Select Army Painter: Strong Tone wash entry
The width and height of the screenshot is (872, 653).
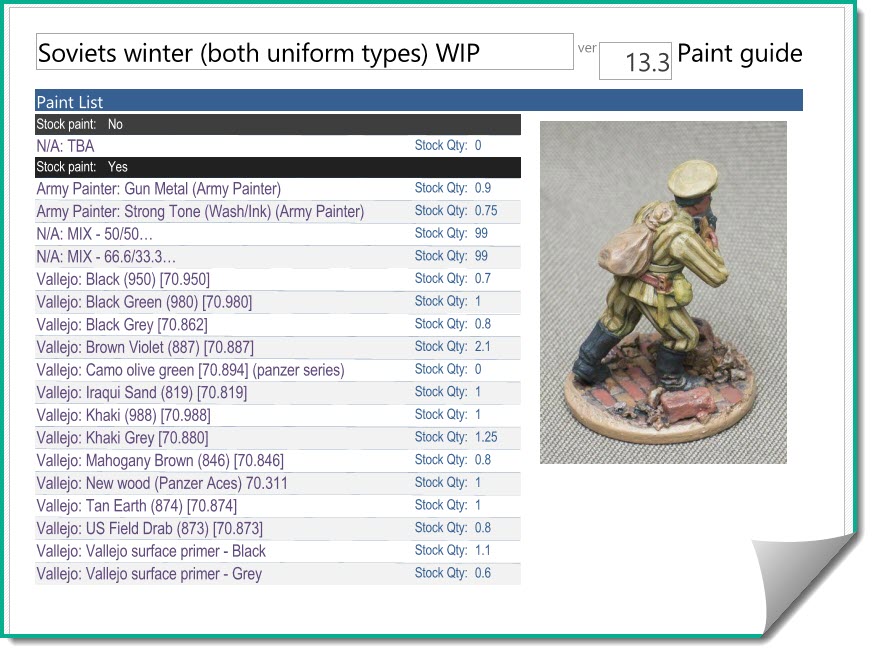(x=200, y=211)
